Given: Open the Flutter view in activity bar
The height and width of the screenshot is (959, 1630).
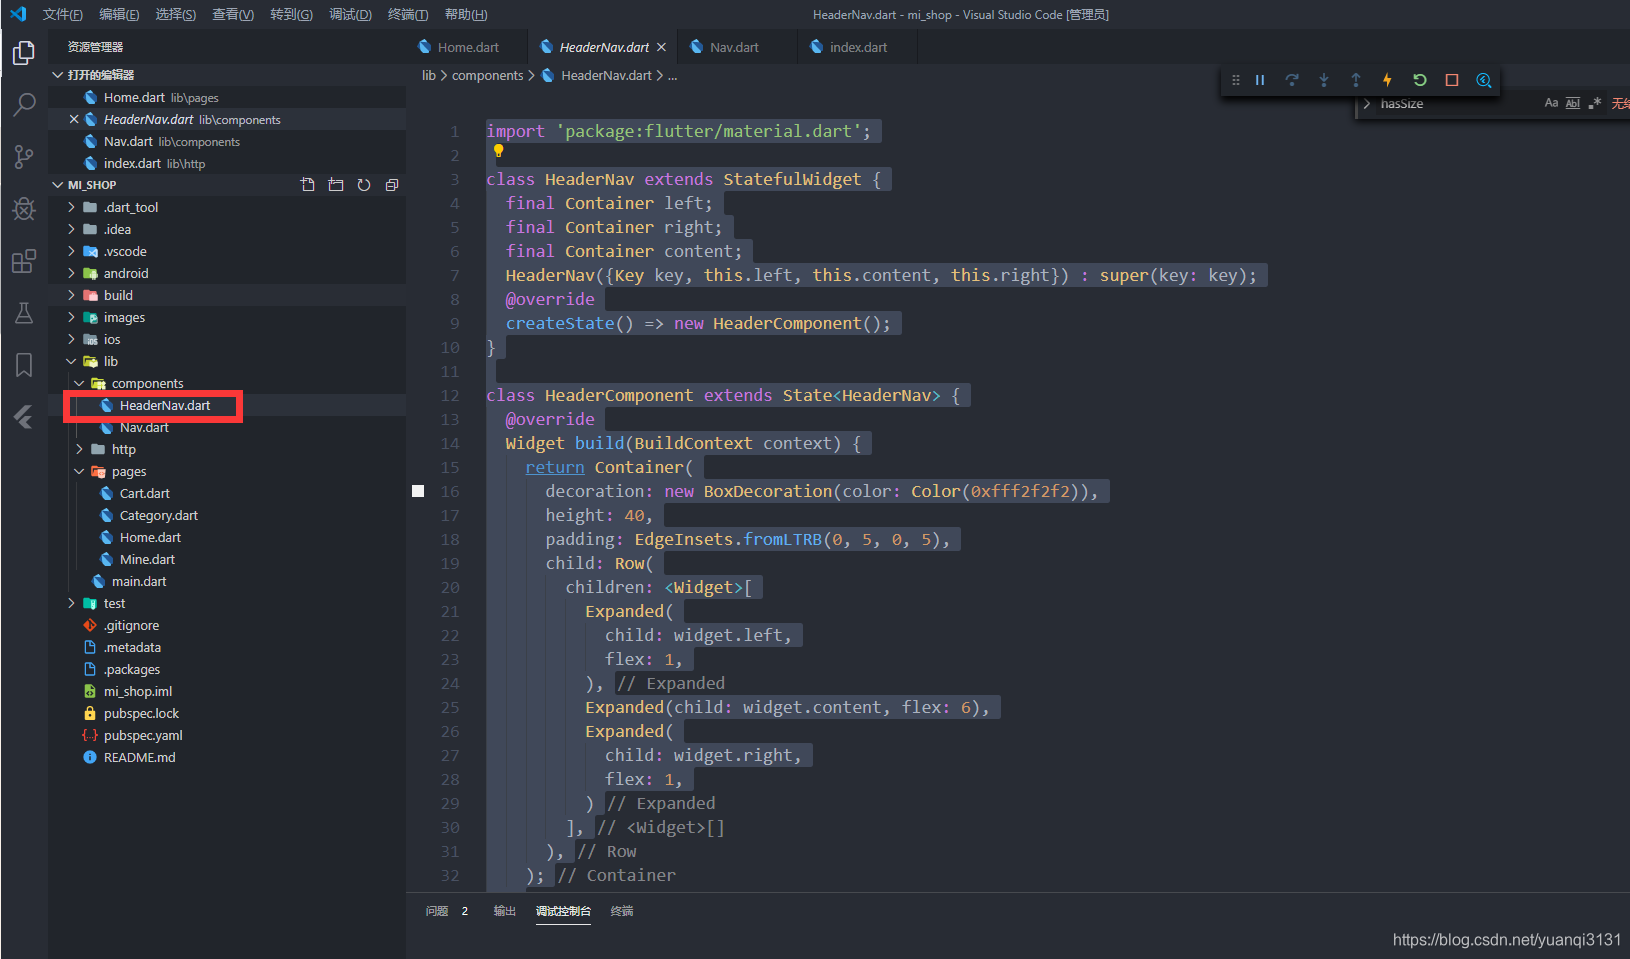Looking at the screenshot, I should click(x=24, y=417).
